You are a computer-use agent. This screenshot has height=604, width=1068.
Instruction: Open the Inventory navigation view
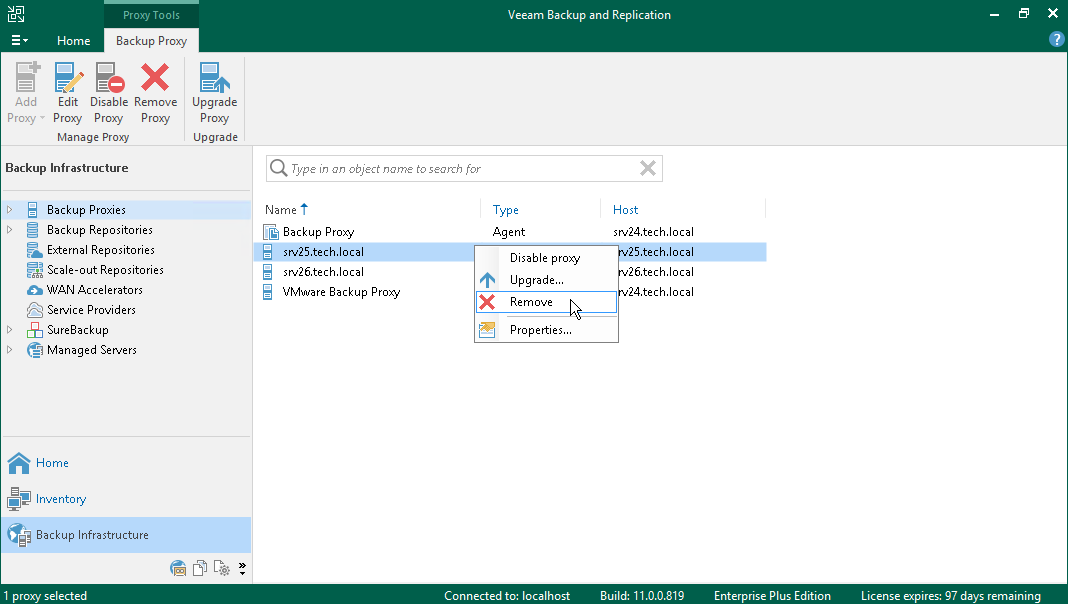(x=61, y=499)
